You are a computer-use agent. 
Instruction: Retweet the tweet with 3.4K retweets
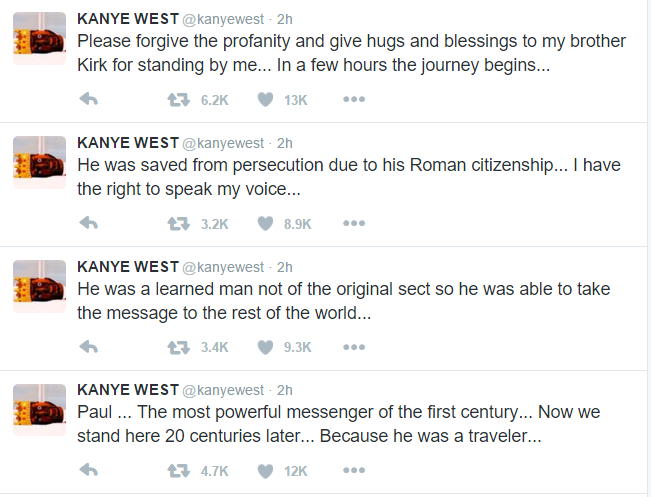coord(180,347)
